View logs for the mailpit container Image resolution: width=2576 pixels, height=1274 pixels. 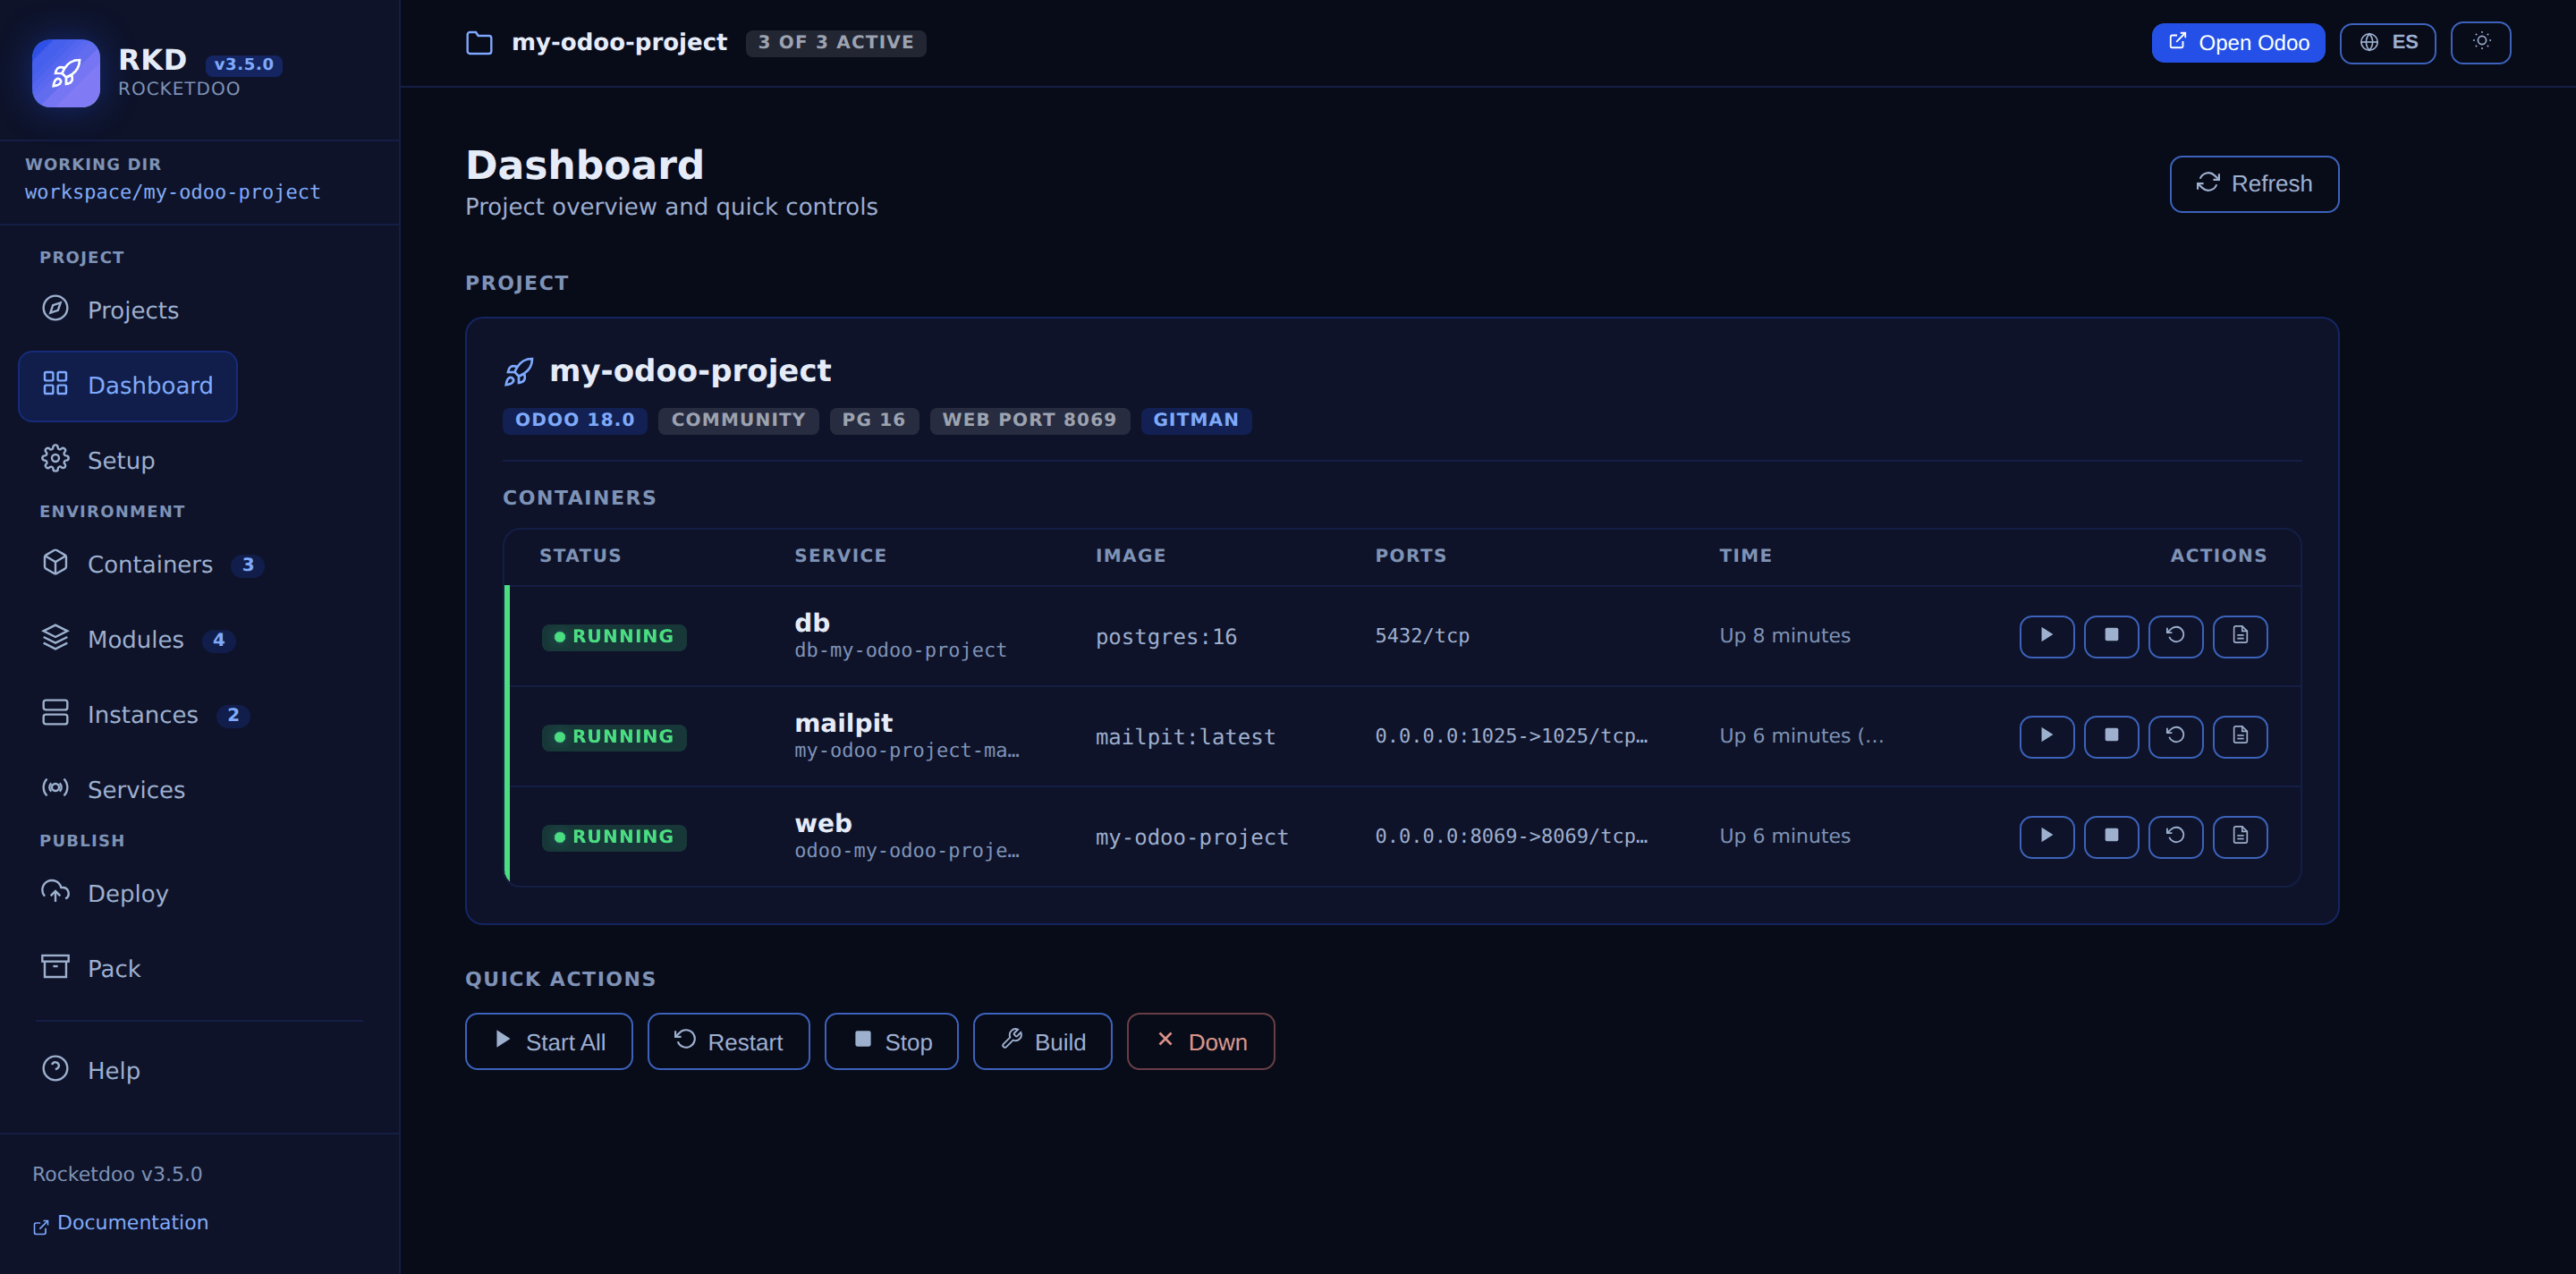click(2240, 736)
